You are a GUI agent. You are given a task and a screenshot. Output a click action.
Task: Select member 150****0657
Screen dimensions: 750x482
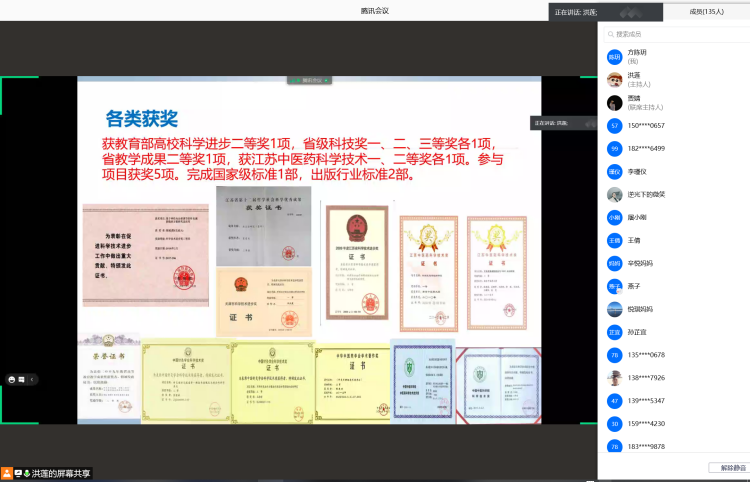click(646, 126)
